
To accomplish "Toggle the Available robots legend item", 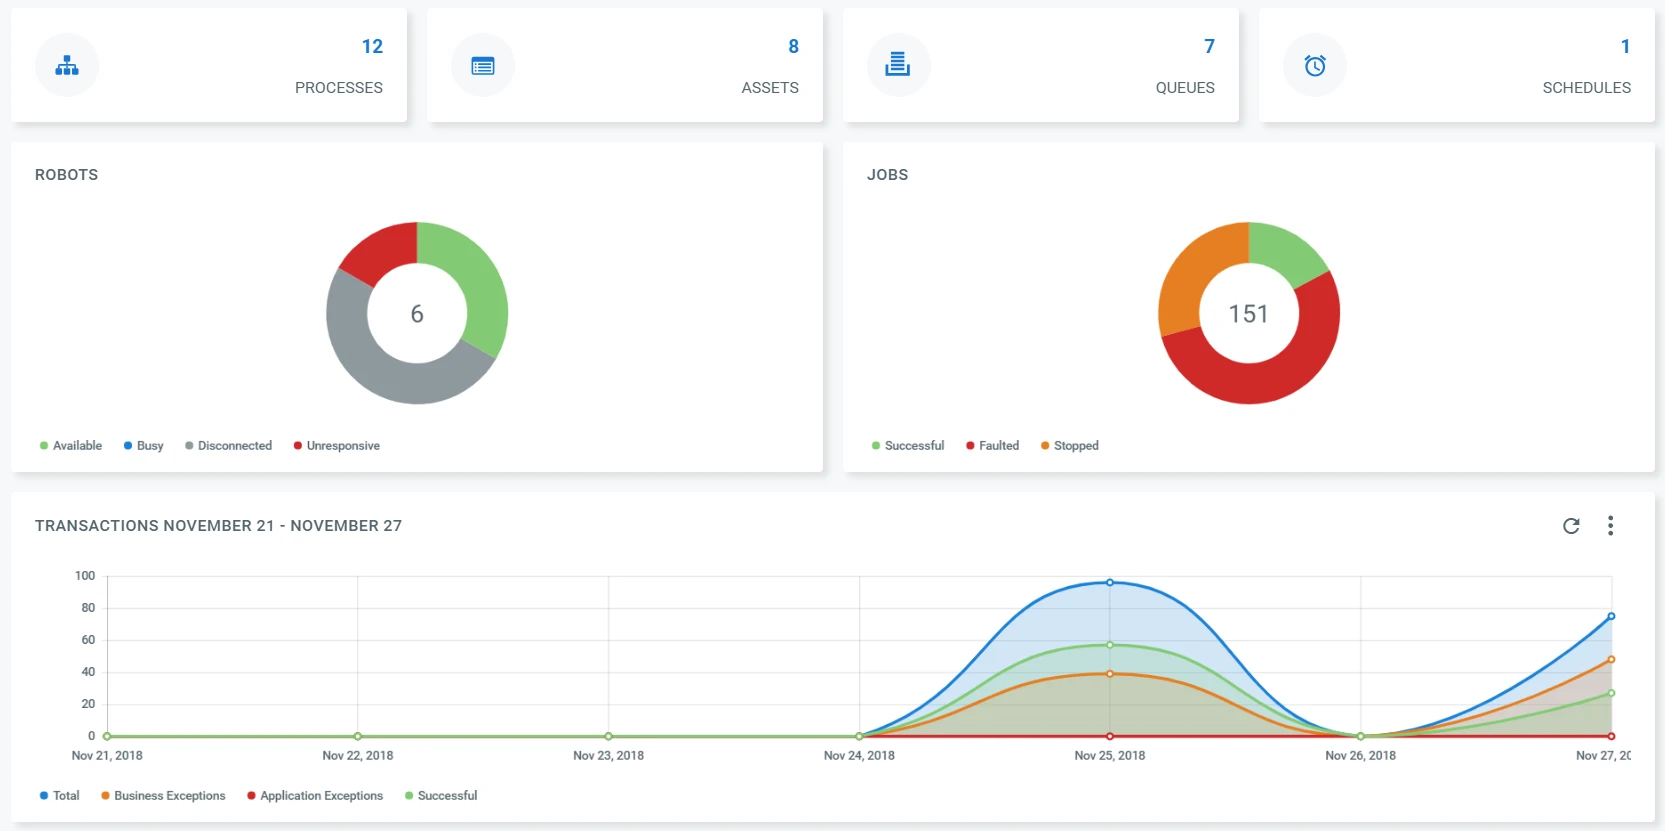I will pos(71,446).
